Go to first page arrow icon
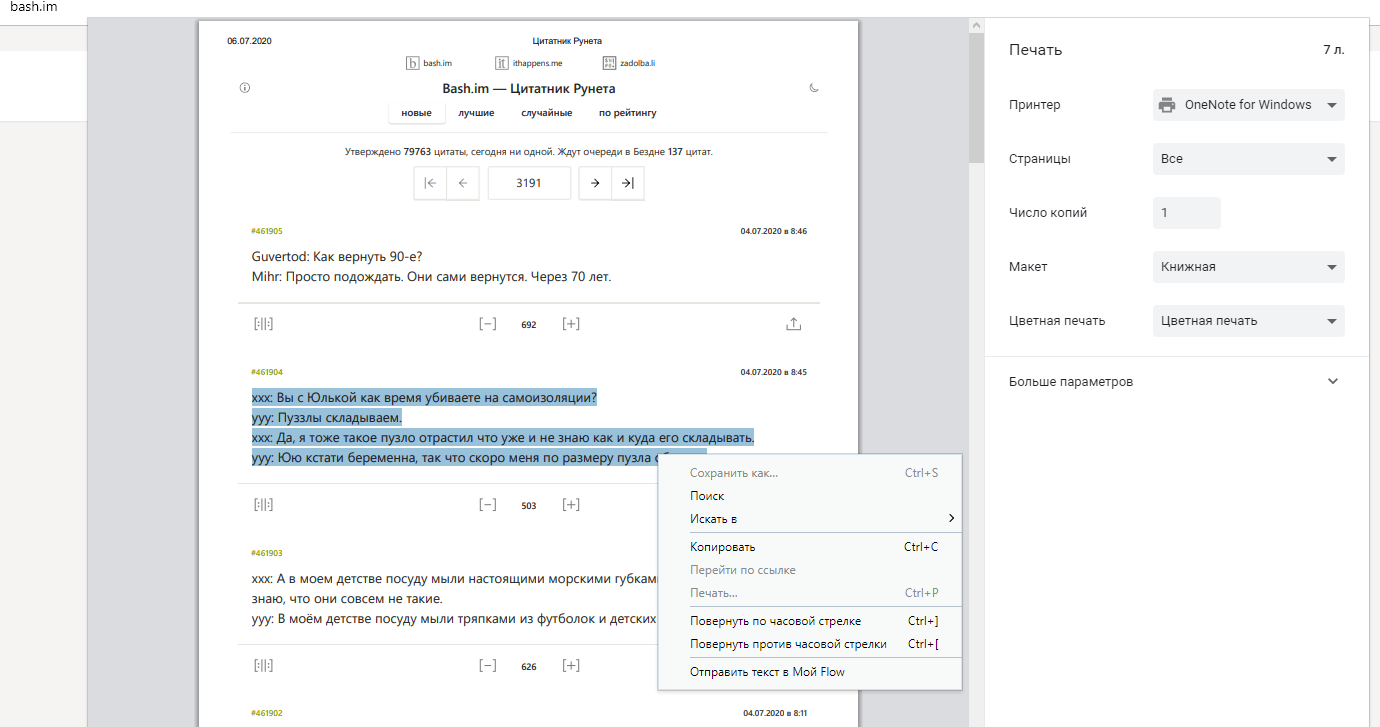The width and height of the screenshot is (1380, 727). (430, 183)
